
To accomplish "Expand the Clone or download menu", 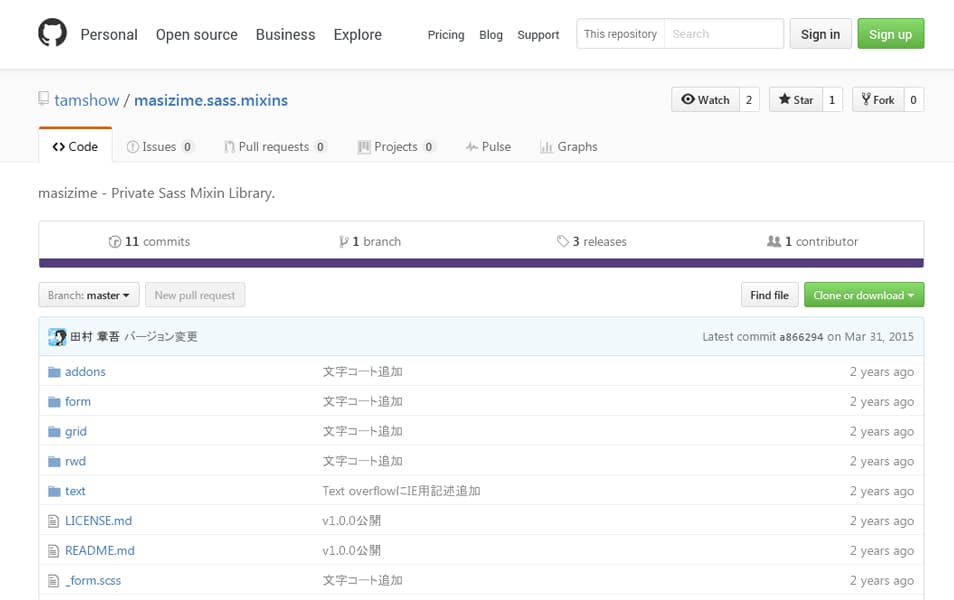I will click(864, 295).
